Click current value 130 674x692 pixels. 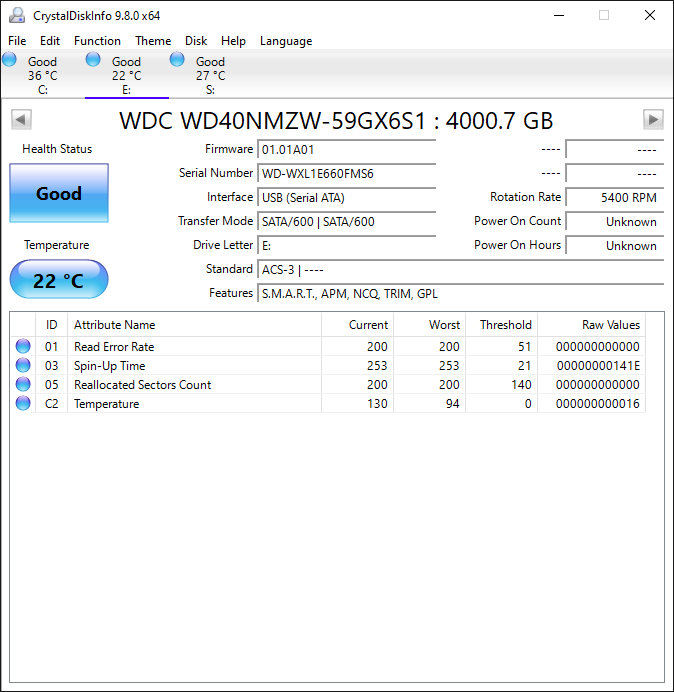coord(377,404)
